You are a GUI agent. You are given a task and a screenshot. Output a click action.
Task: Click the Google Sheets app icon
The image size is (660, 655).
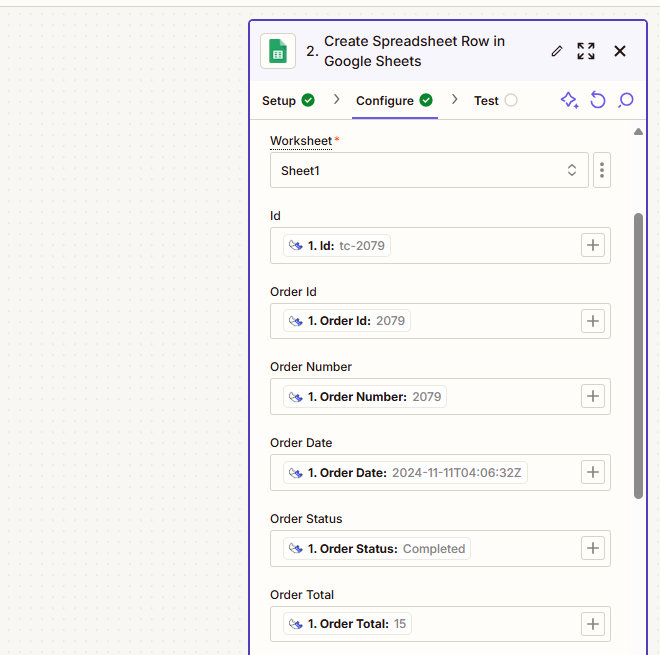[x=278, y=51]
